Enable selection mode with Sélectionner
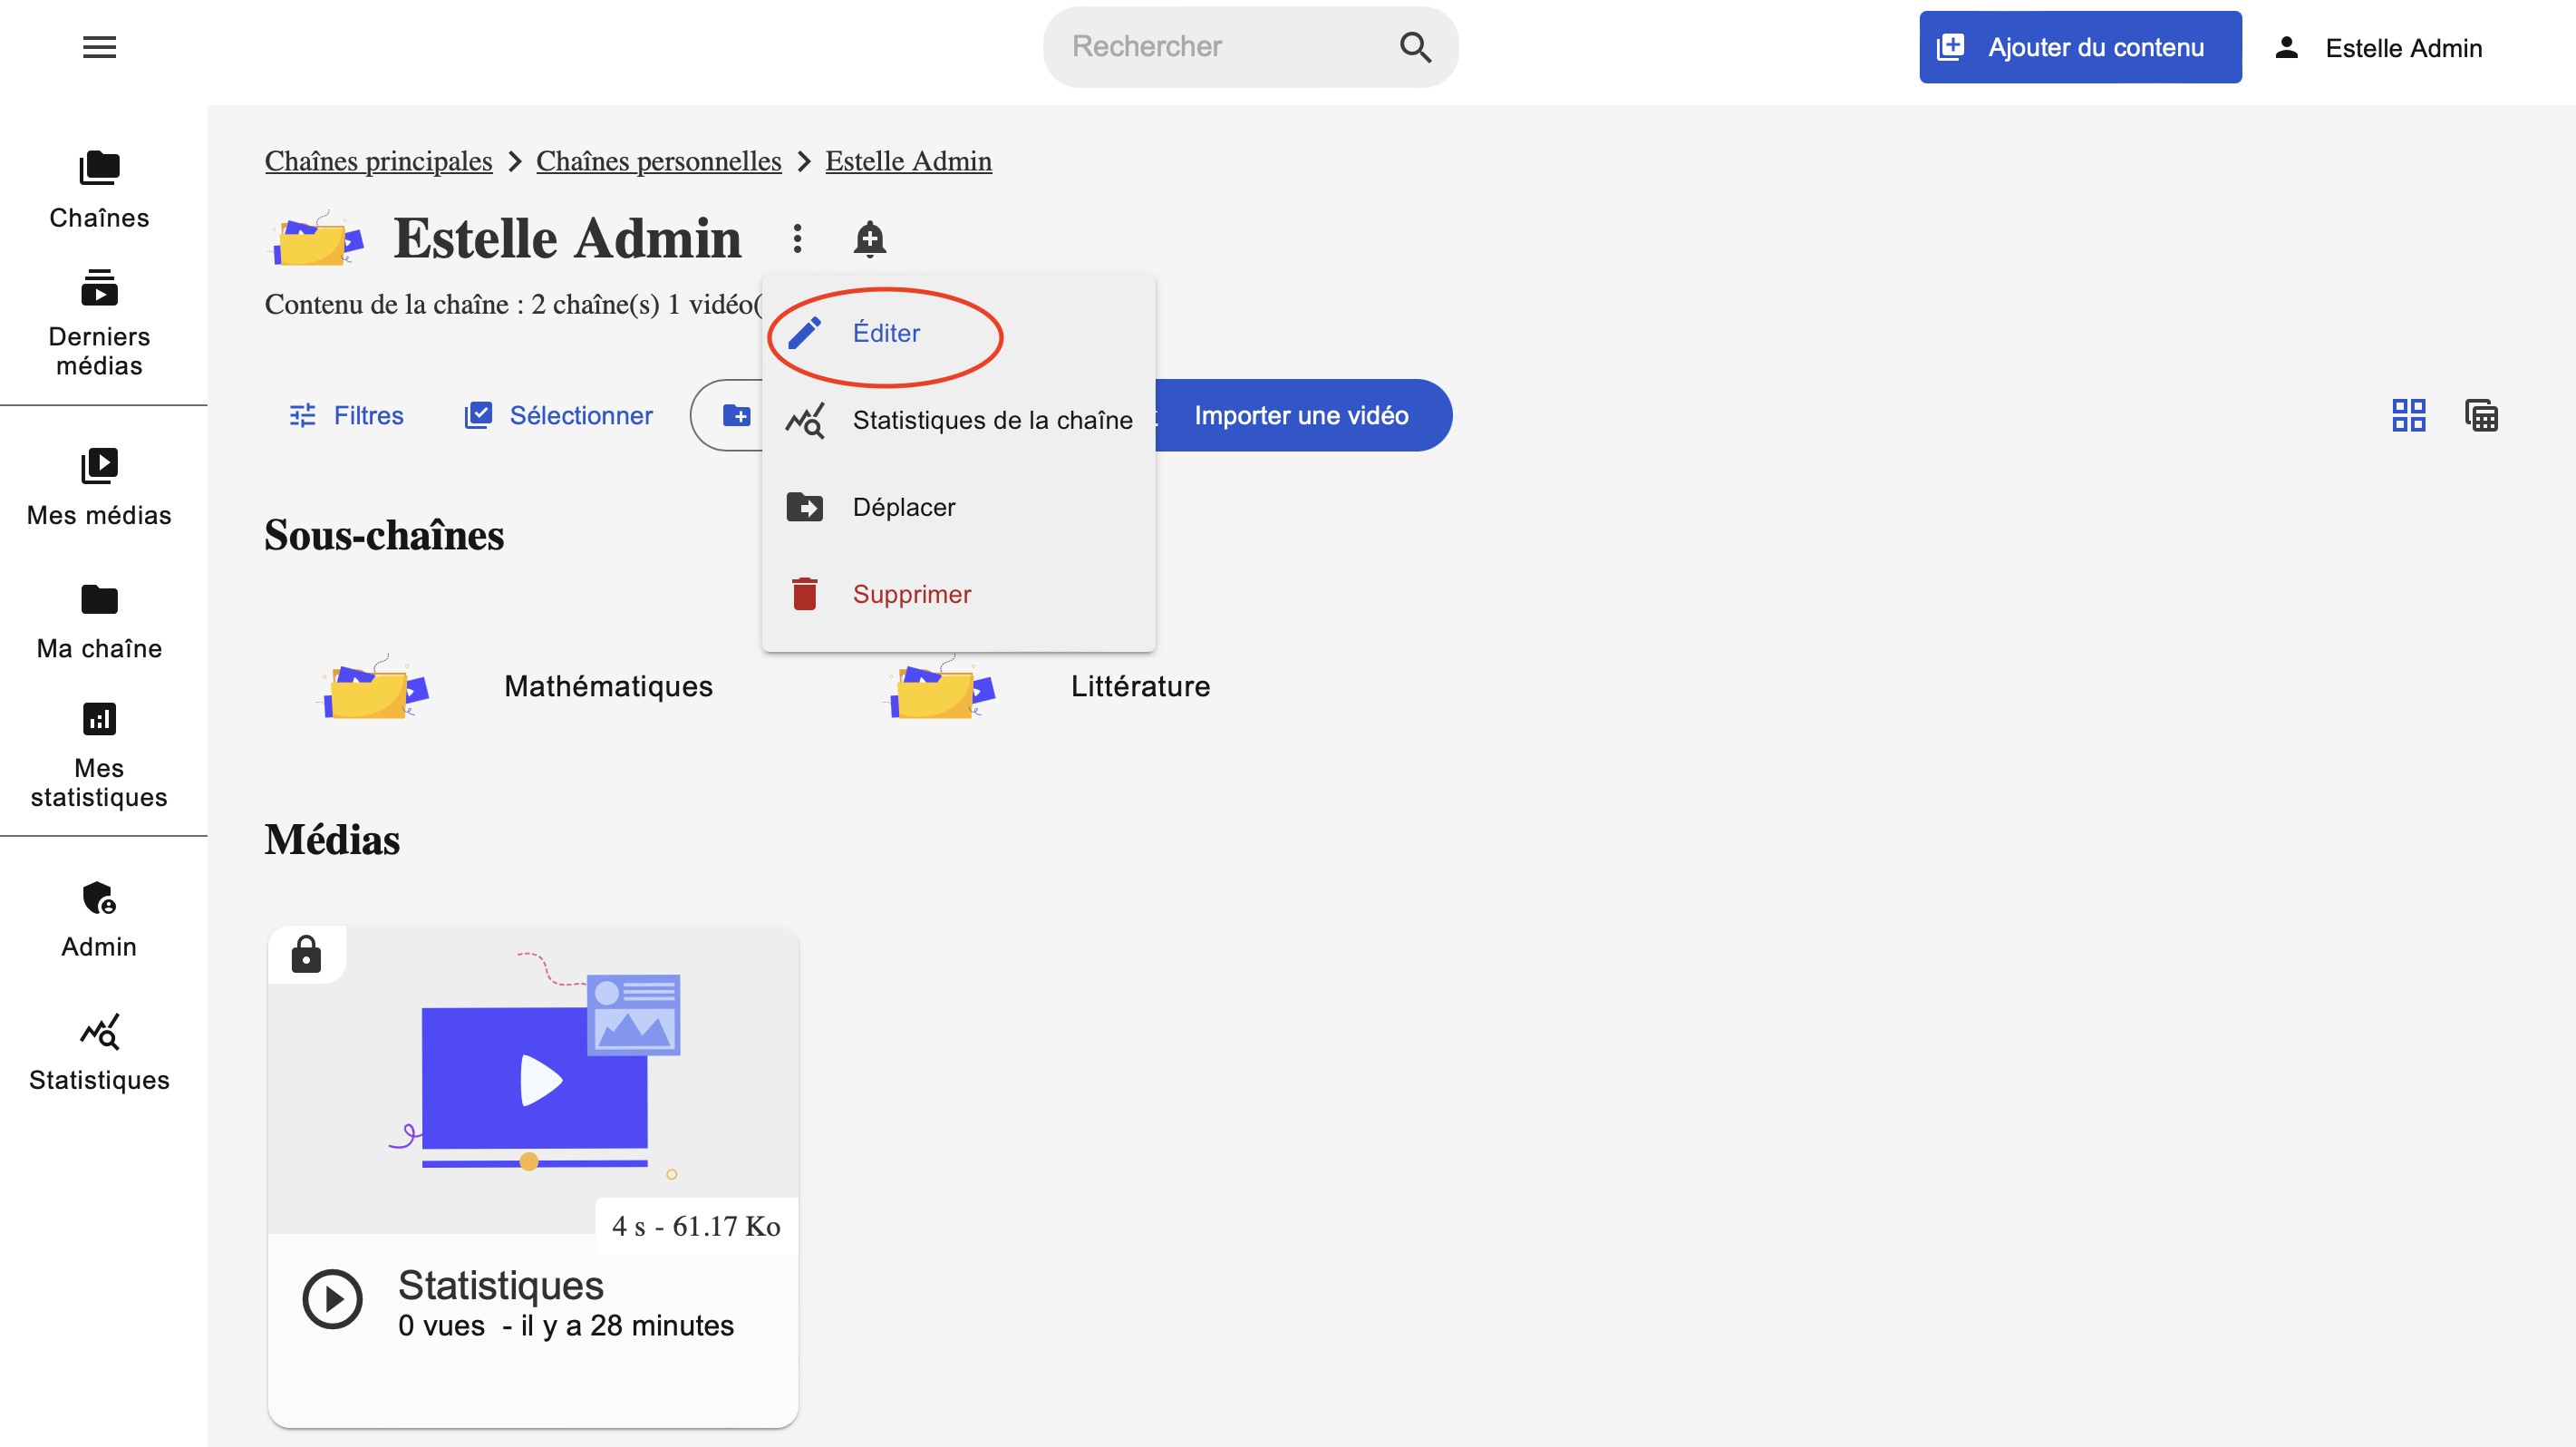This screenshot has width=2576, height=1447. coord(558,415)
